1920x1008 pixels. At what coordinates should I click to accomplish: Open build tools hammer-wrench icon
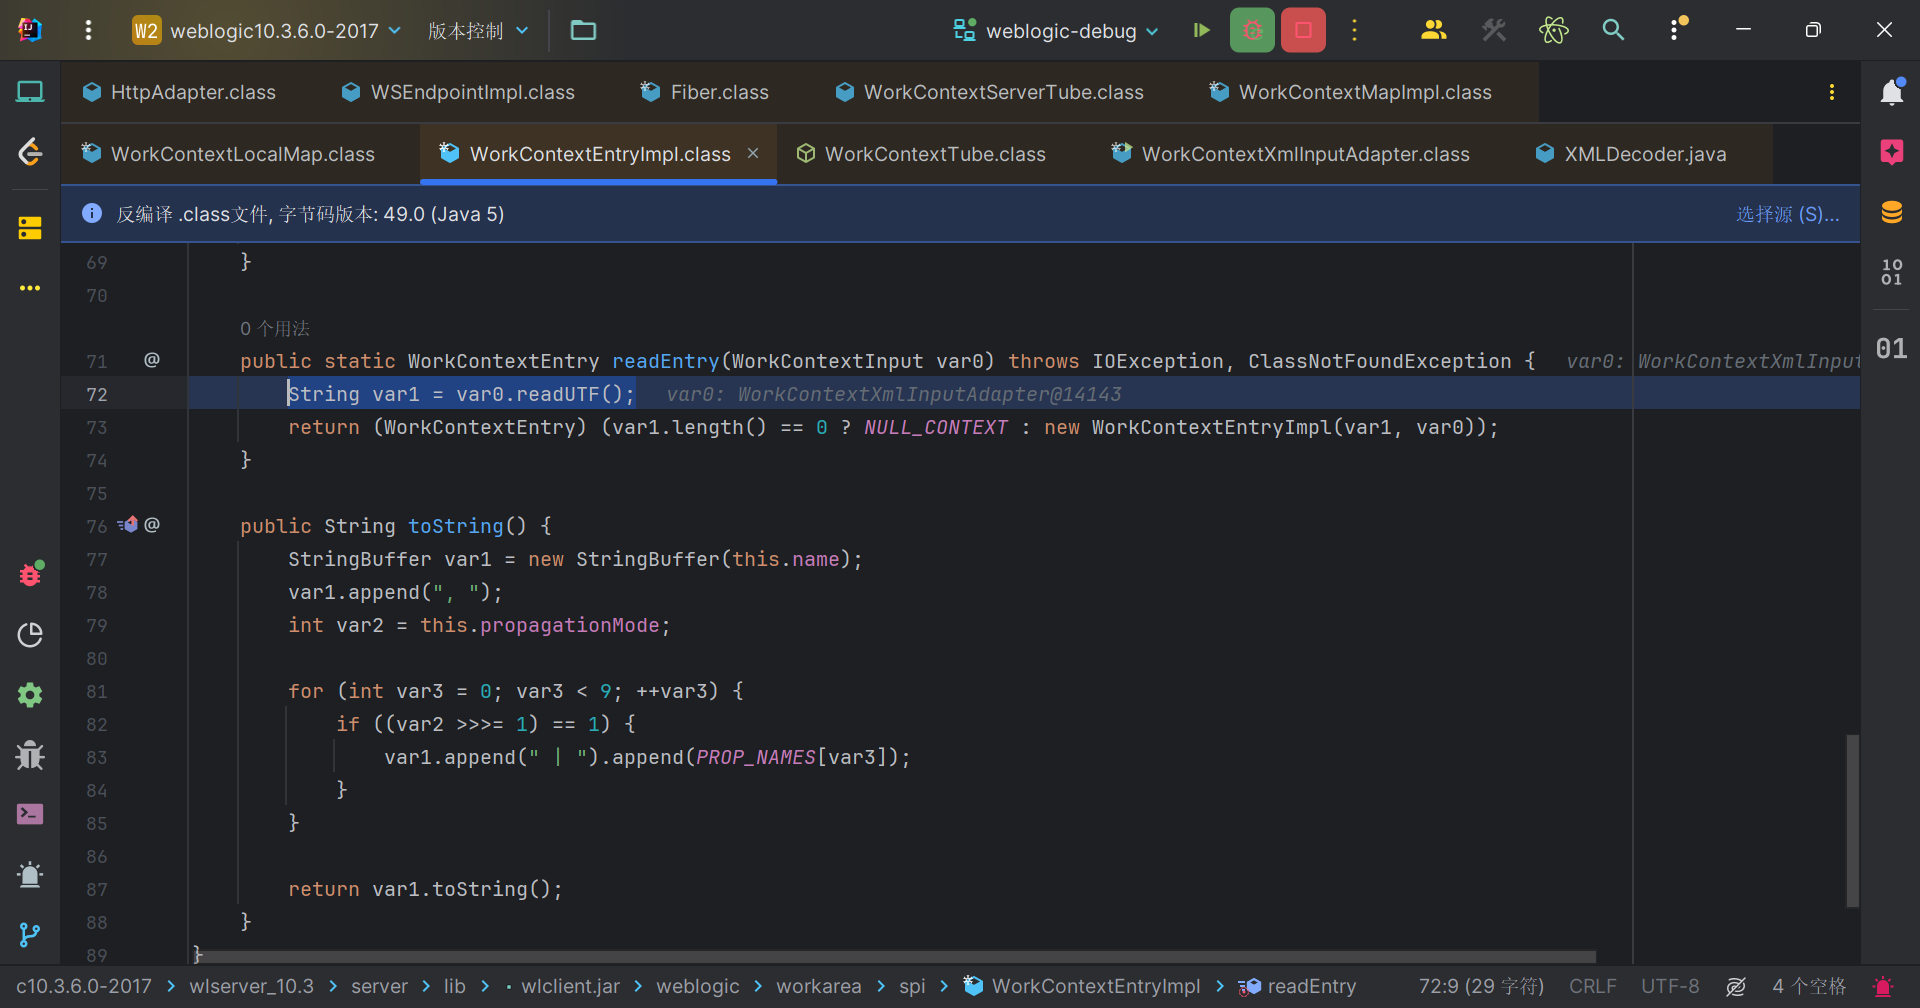[1494, 30]
